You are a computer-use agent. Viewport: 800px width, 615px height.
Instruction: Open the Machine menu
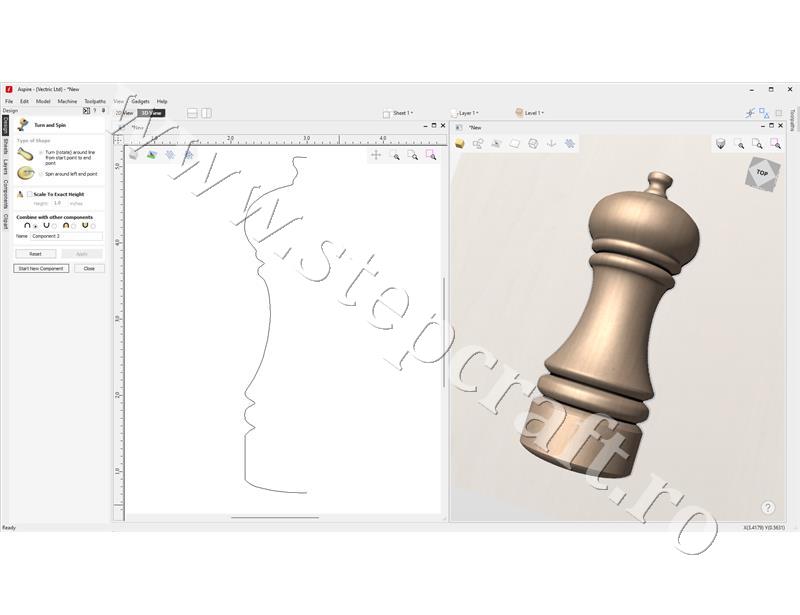(x=67, y=102)
